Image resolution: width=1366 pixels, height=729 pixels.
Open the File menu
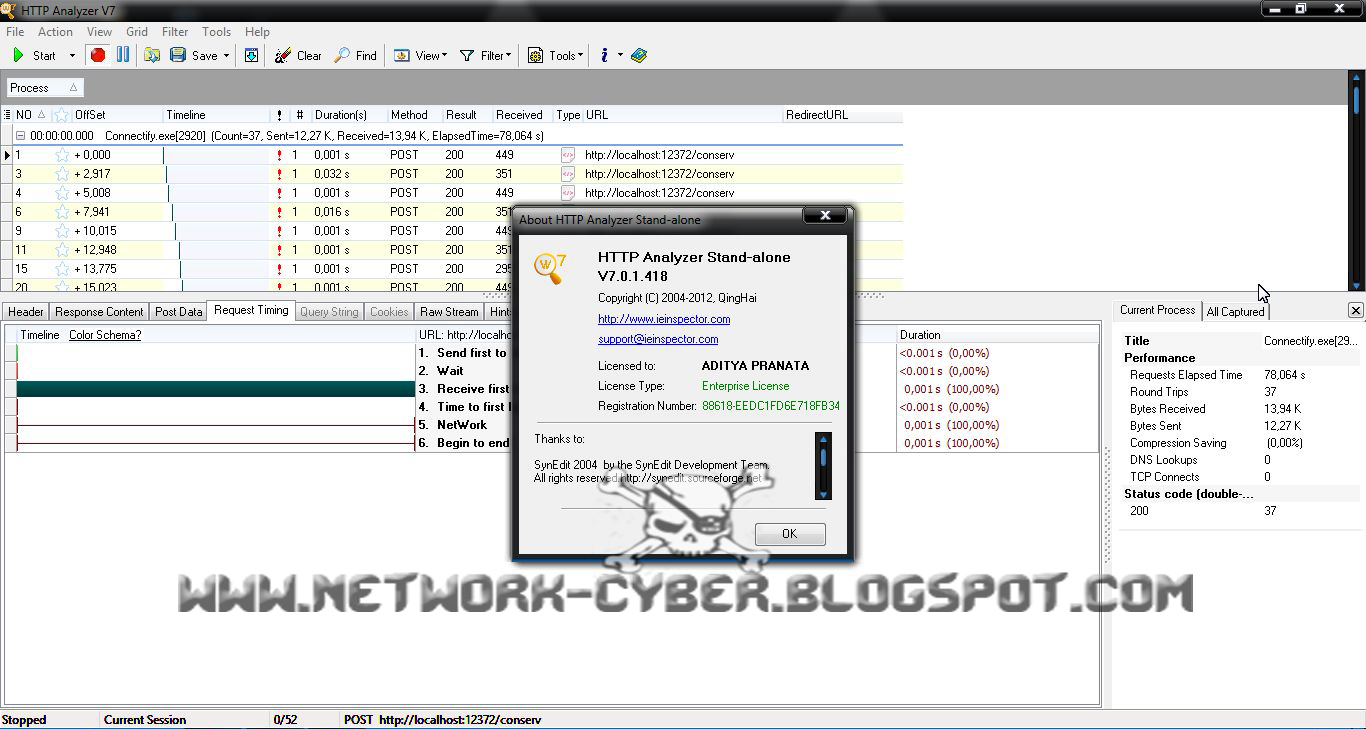(x=15, y=32)
